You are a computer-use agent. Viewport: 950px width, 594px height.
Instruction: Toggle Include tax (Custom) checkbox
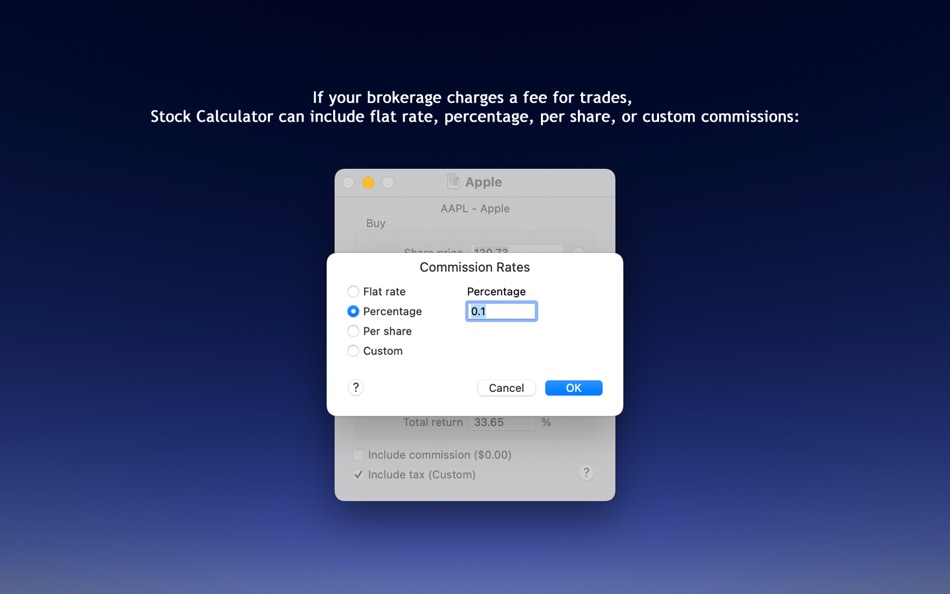point(359,475)
